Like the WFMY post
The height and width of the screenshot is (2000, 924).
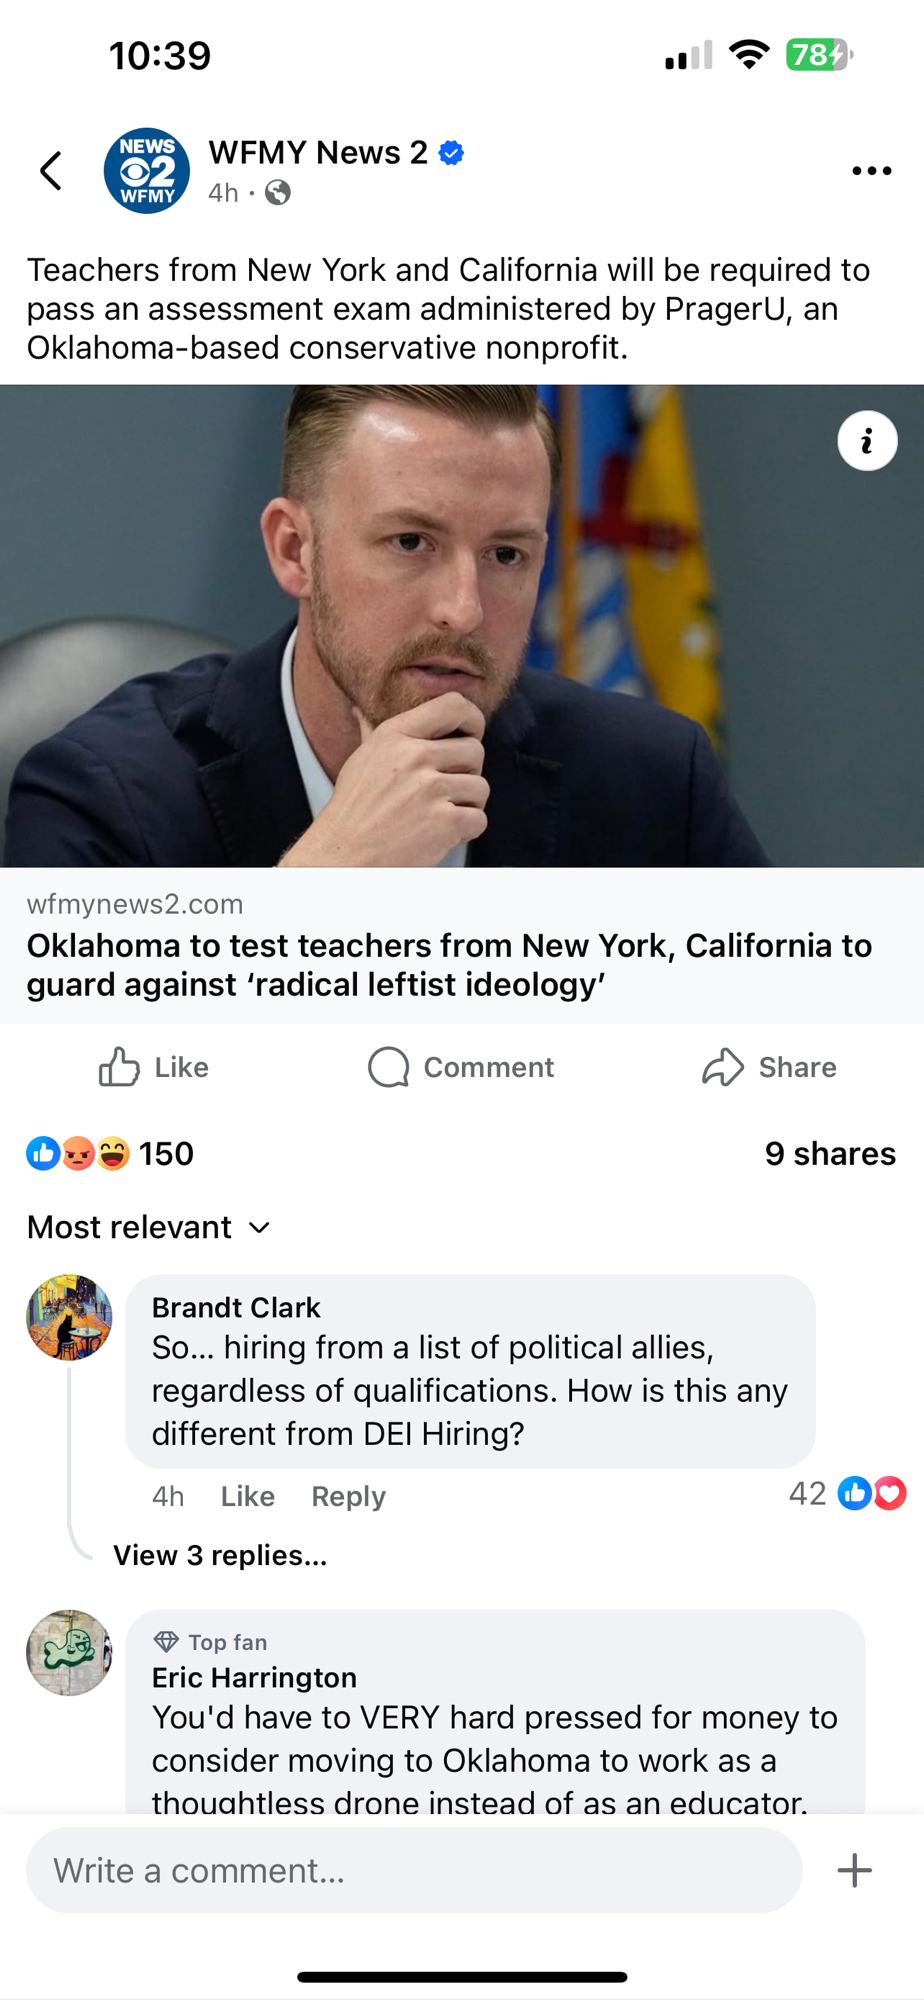(x=154, y=1067)
